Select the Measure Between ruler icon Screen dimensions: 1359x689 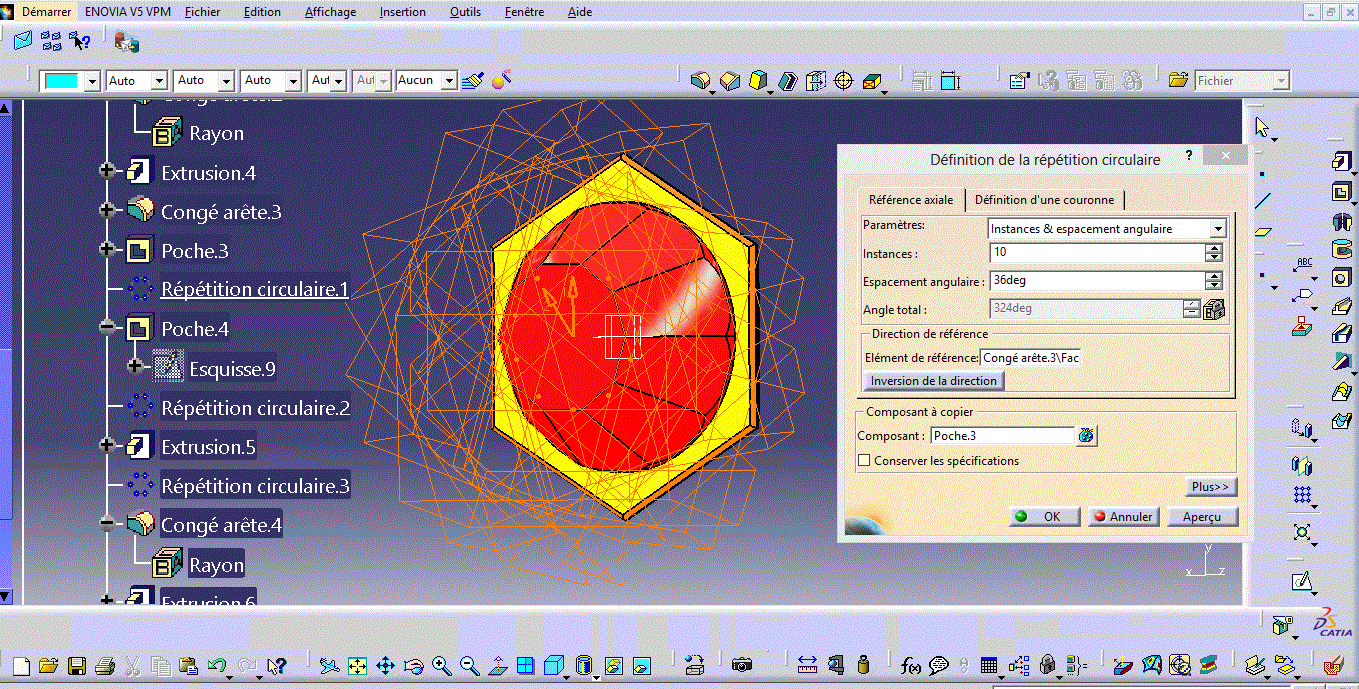coord(808,665)
